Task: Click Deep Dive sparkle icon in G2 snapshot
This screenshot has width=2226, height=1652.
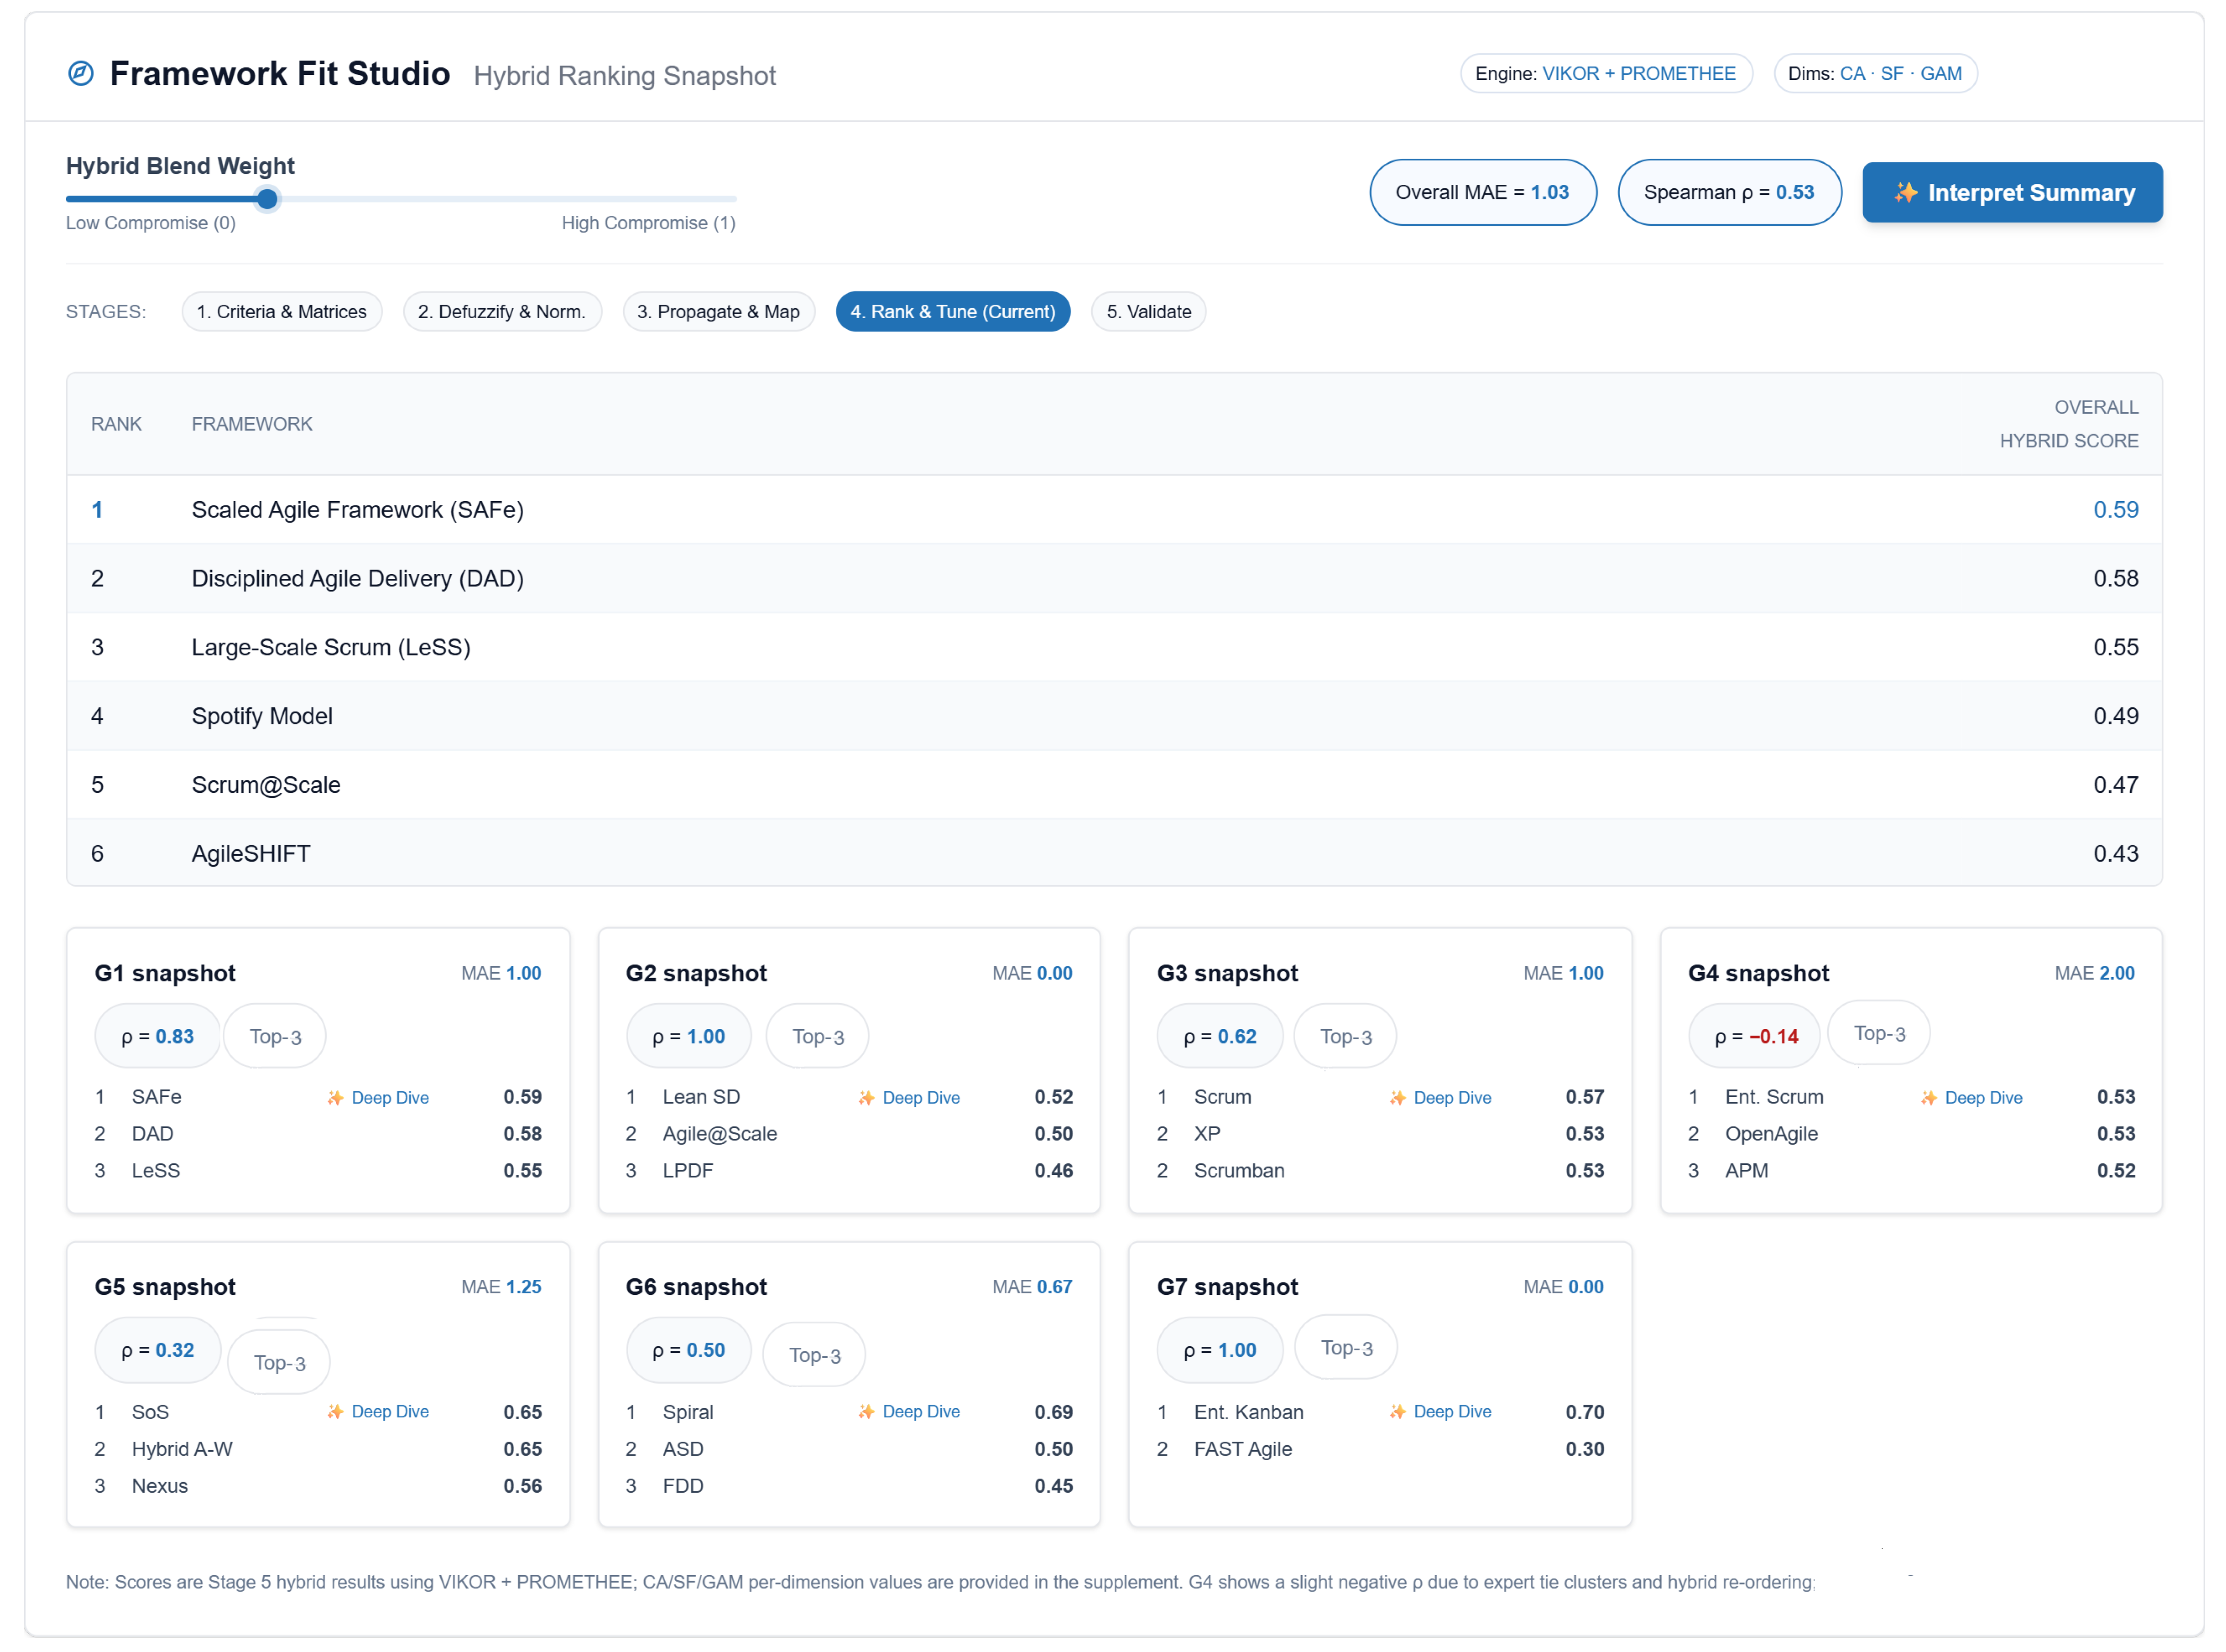Action: coord(866,1098)
